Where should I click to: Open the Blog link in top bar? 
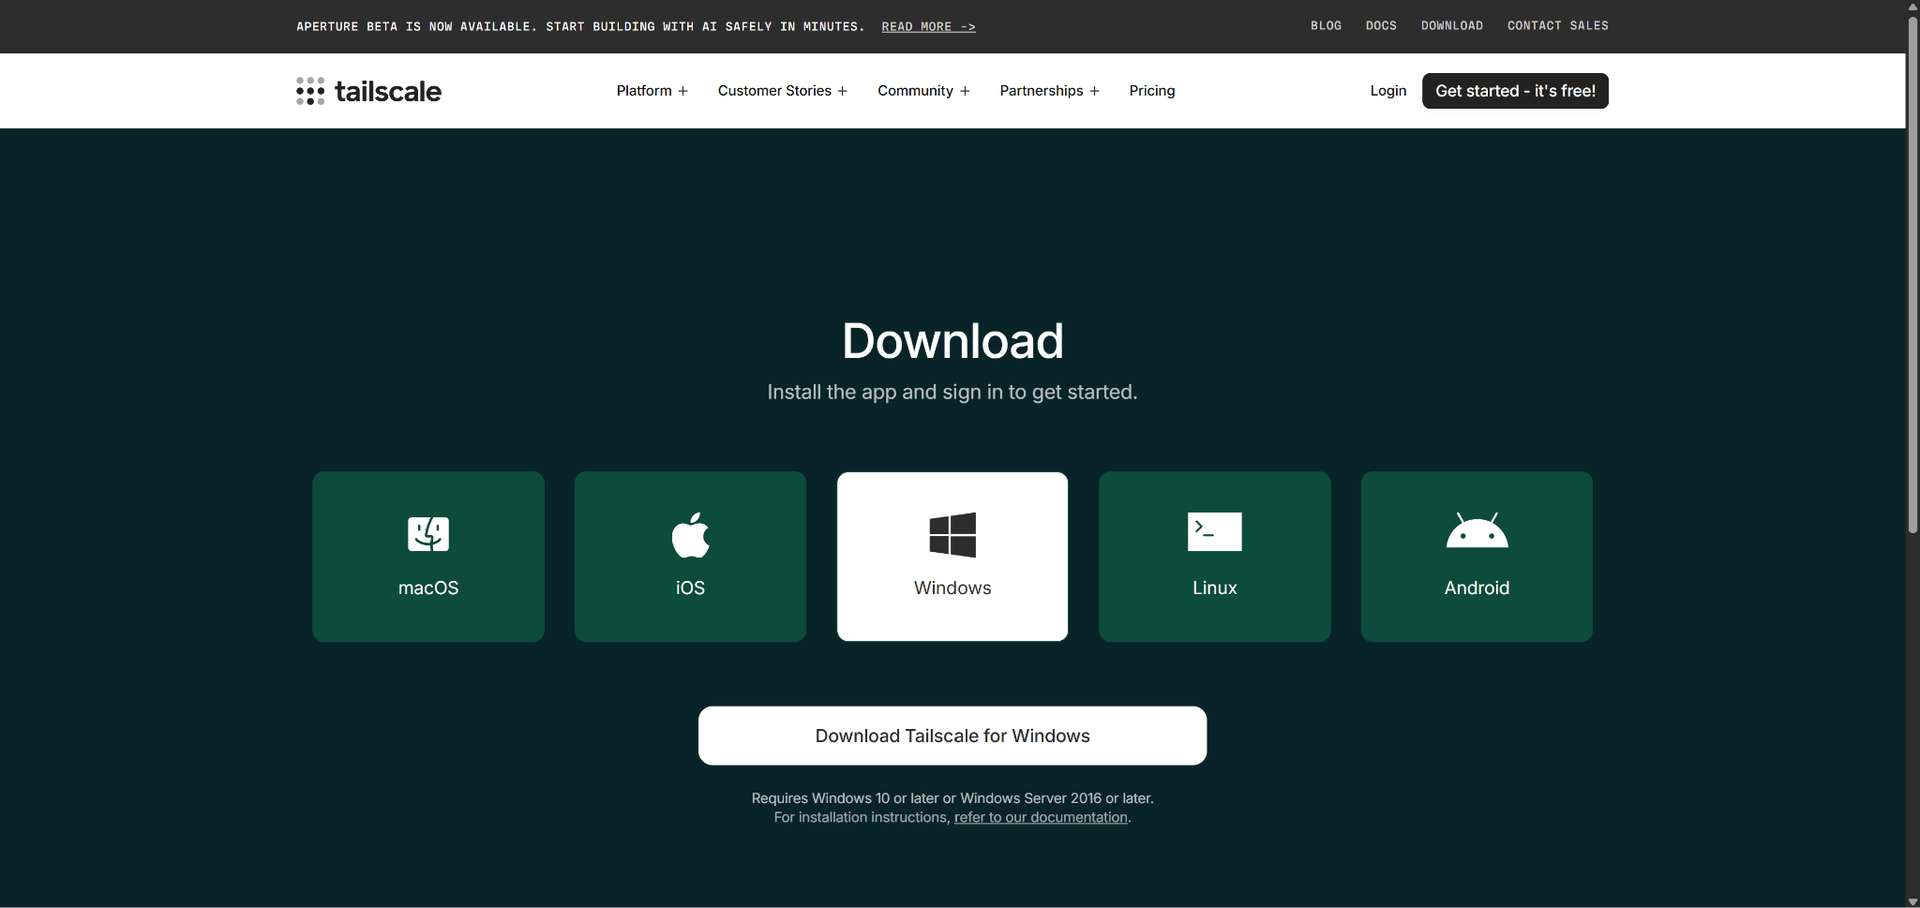[1326, 26]
